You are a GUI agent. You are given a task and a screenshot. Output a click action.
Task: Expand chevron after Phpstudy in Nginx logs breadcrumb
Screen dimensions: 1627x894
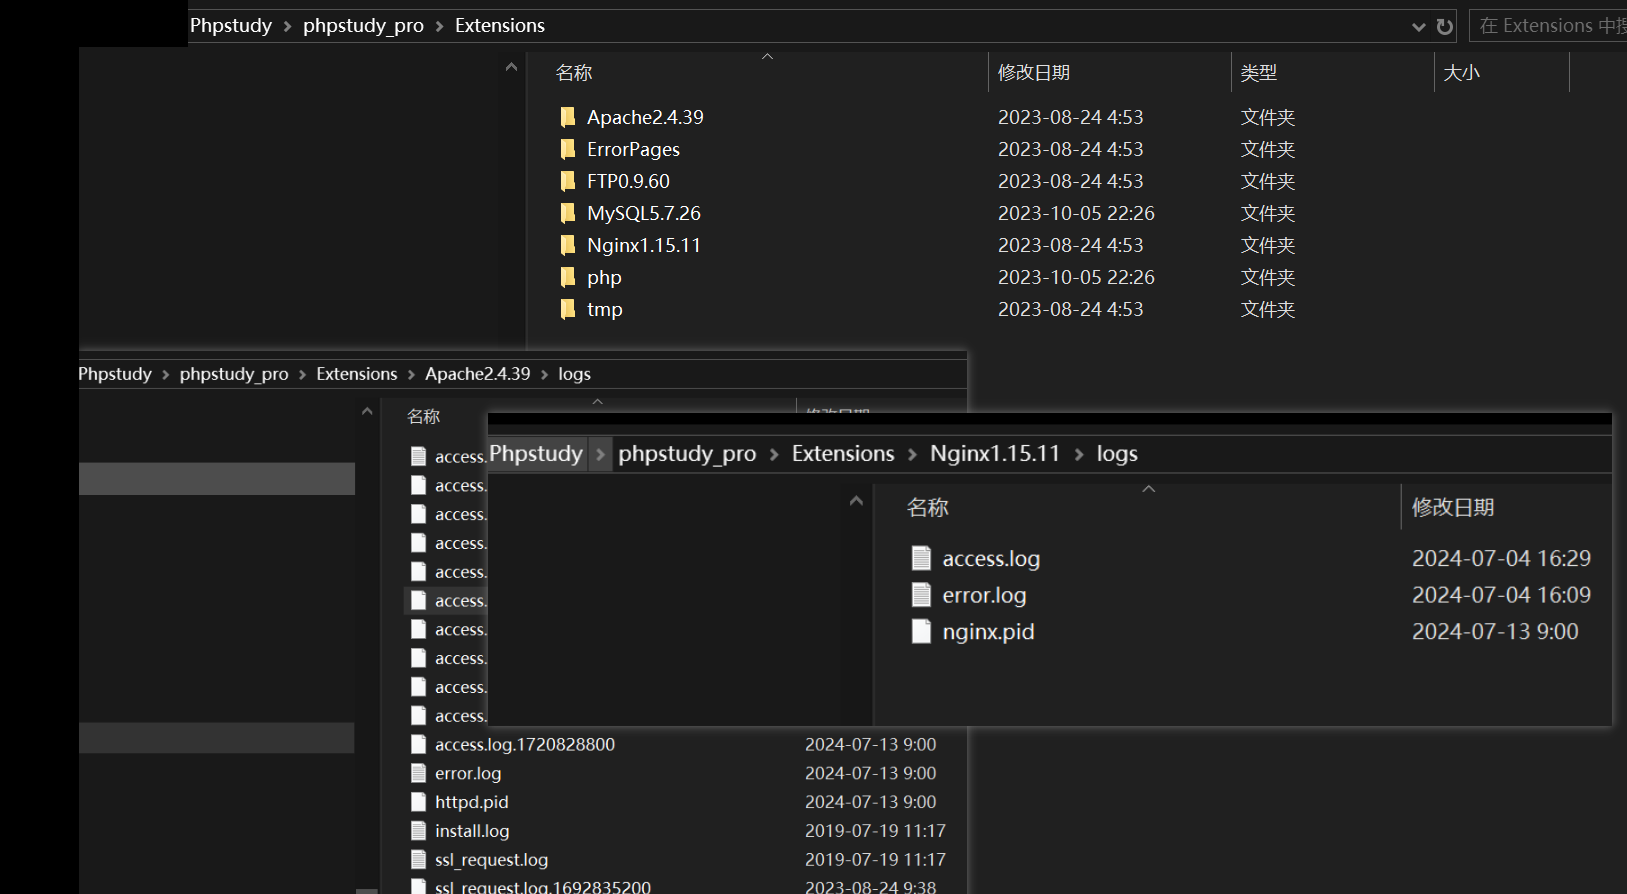click(600, 454)
